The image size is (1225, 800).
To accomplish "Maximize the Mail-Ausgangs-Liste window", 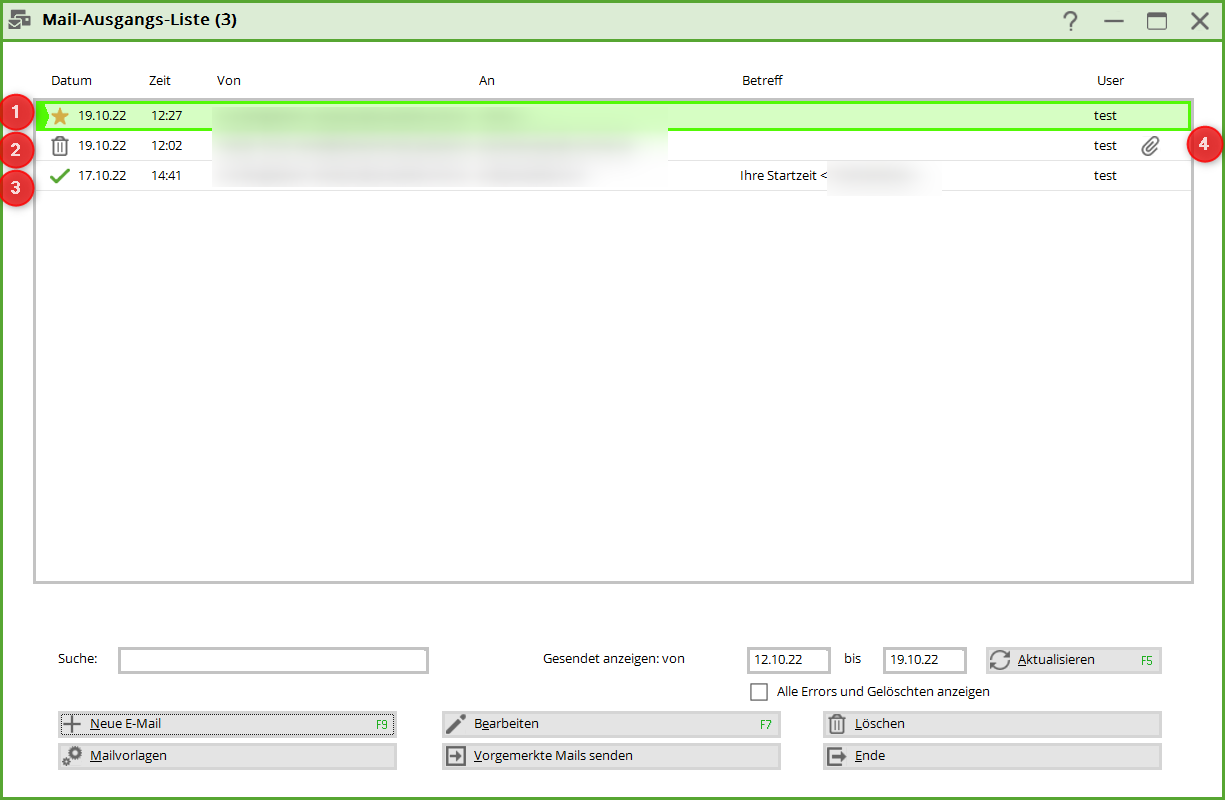I will (x=1157, y=21).
